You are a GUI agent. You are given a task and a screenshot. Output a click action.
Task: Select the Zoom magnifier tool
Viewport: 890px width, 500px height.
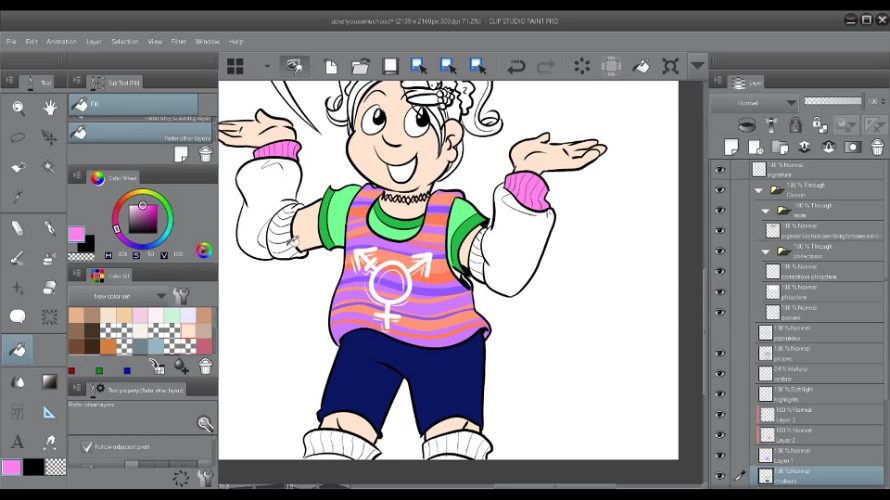(x=18, y=108)
